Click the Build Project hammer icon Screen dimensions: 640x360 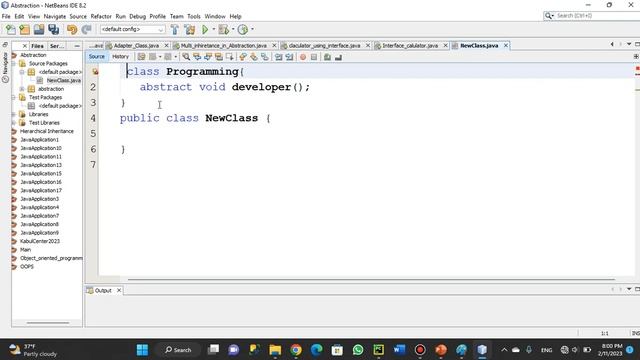click(x=175, y=29)
